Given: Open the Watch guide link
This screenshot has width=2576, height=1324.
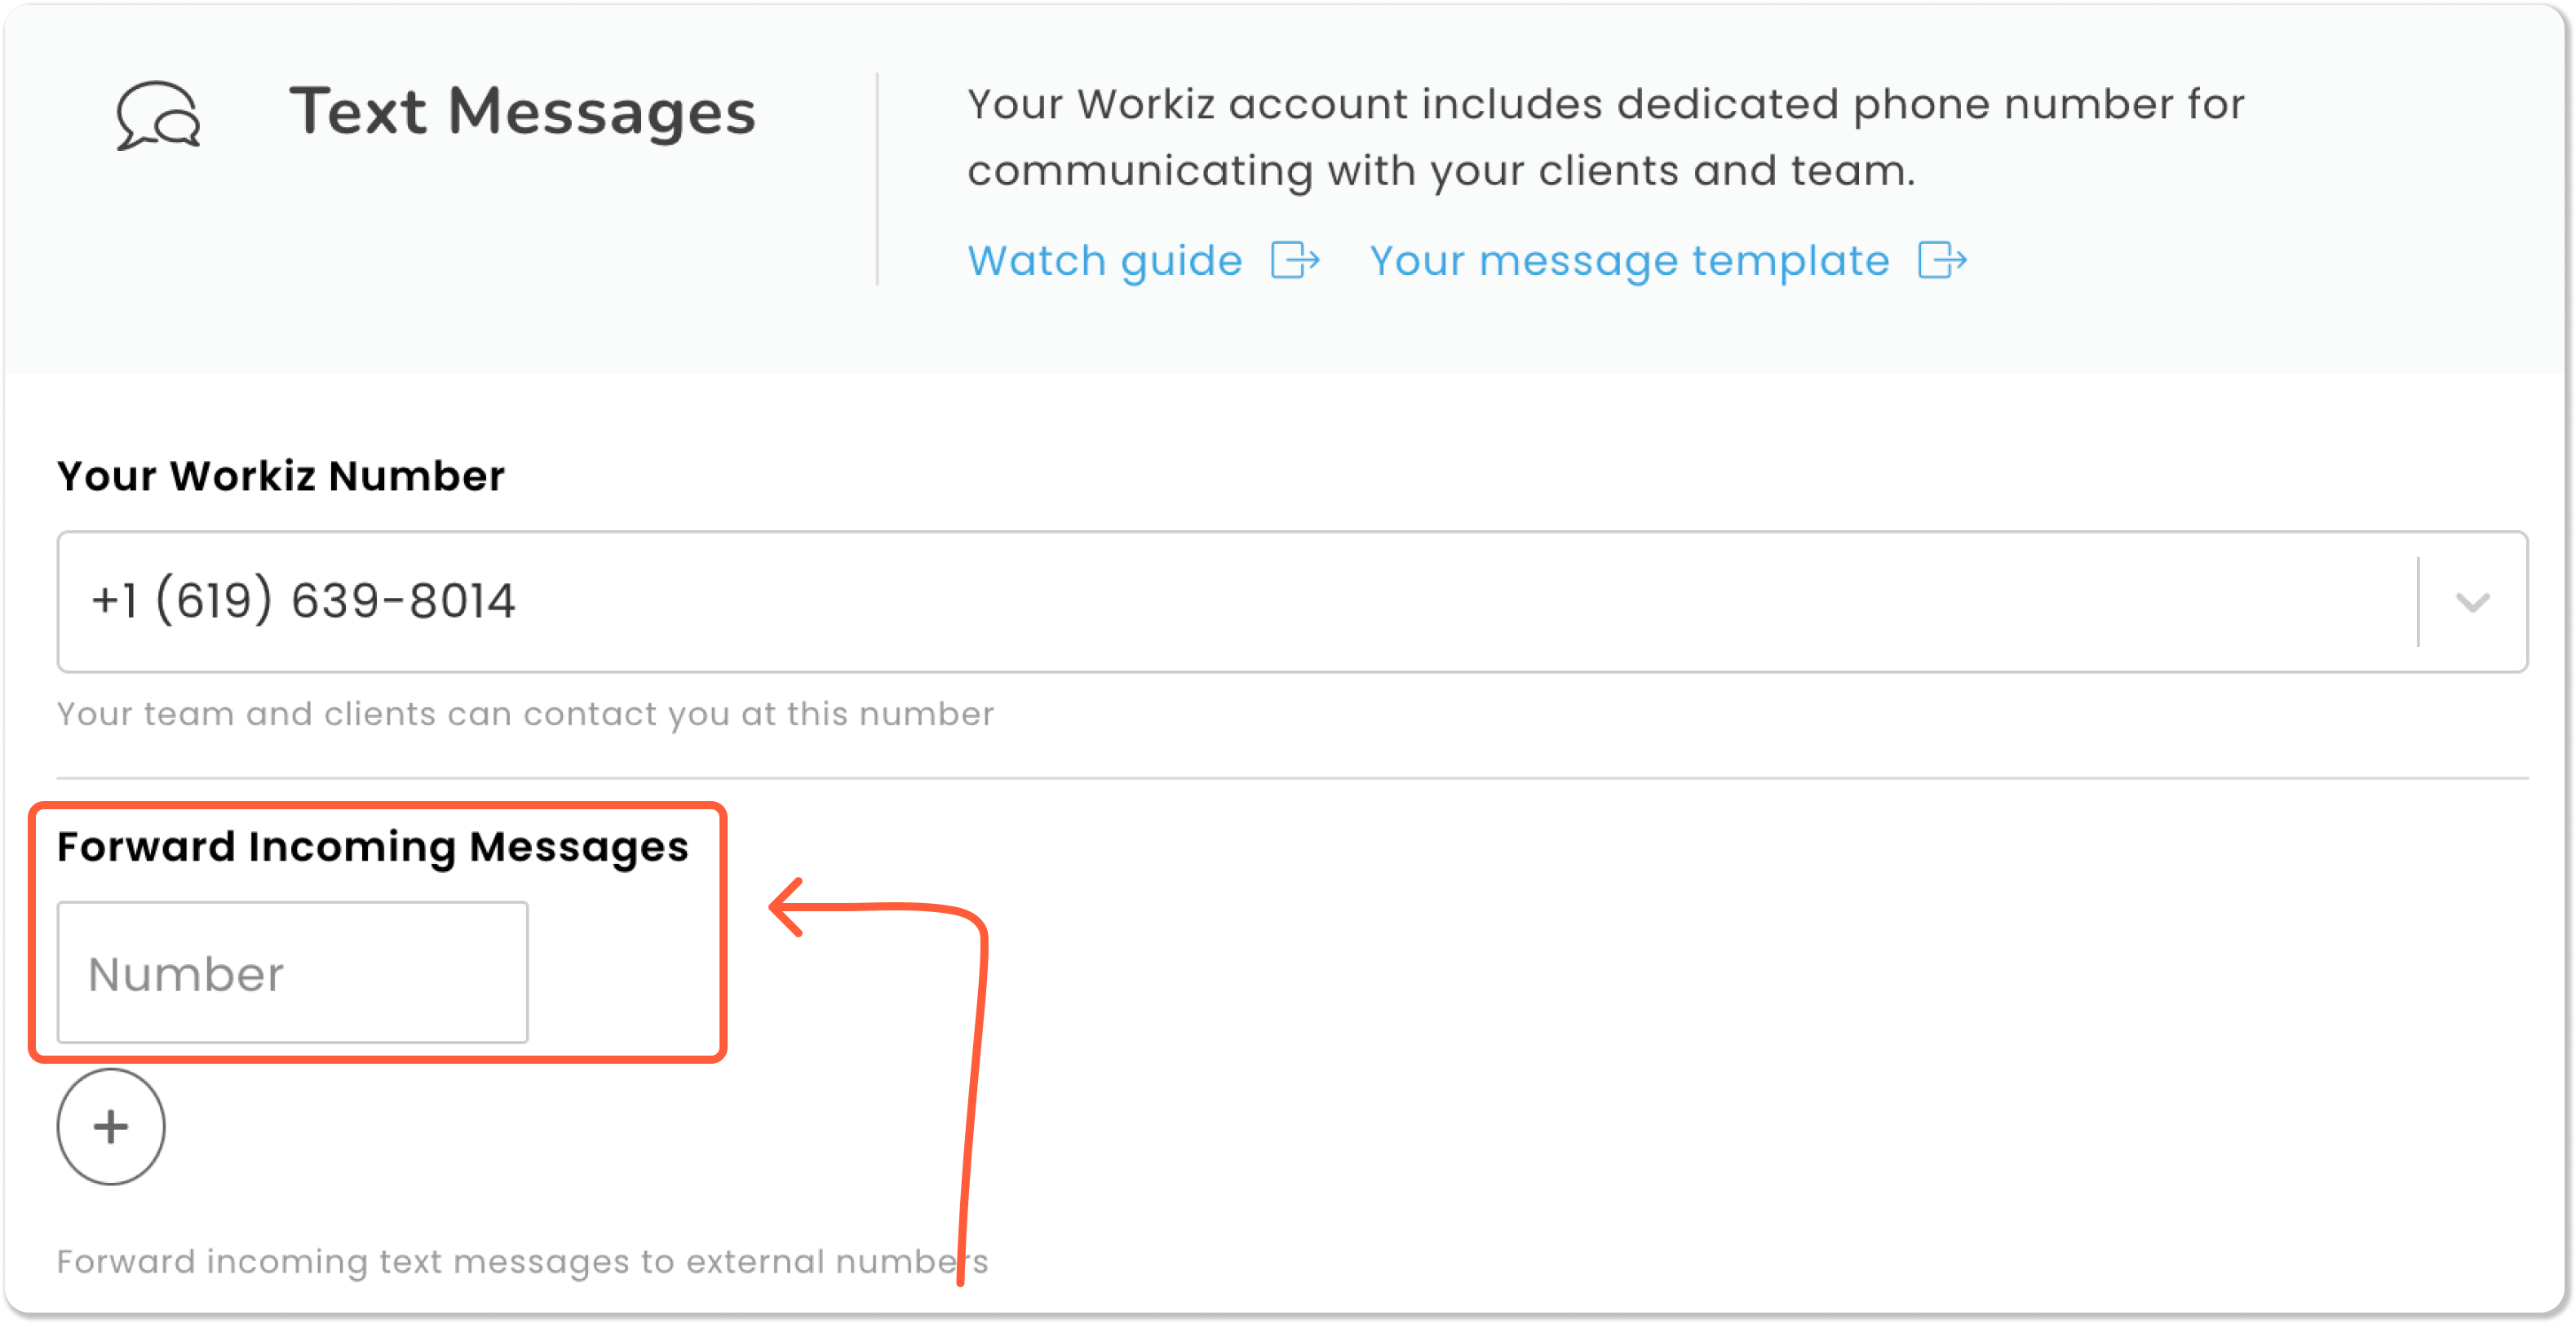Looking at the screenshot, I should [x=1104, y=261].
